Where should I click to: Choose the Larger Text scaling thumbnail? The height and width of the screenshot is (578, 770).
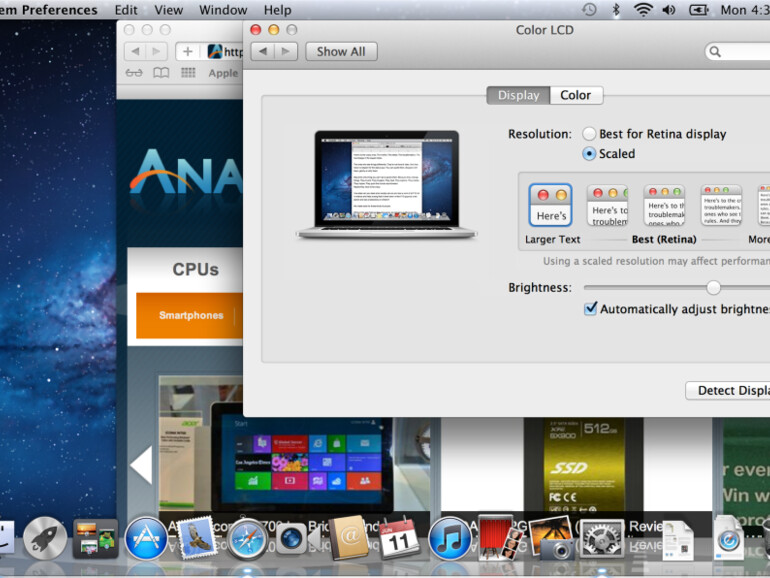pyautogui.click(x=550, y=205)
